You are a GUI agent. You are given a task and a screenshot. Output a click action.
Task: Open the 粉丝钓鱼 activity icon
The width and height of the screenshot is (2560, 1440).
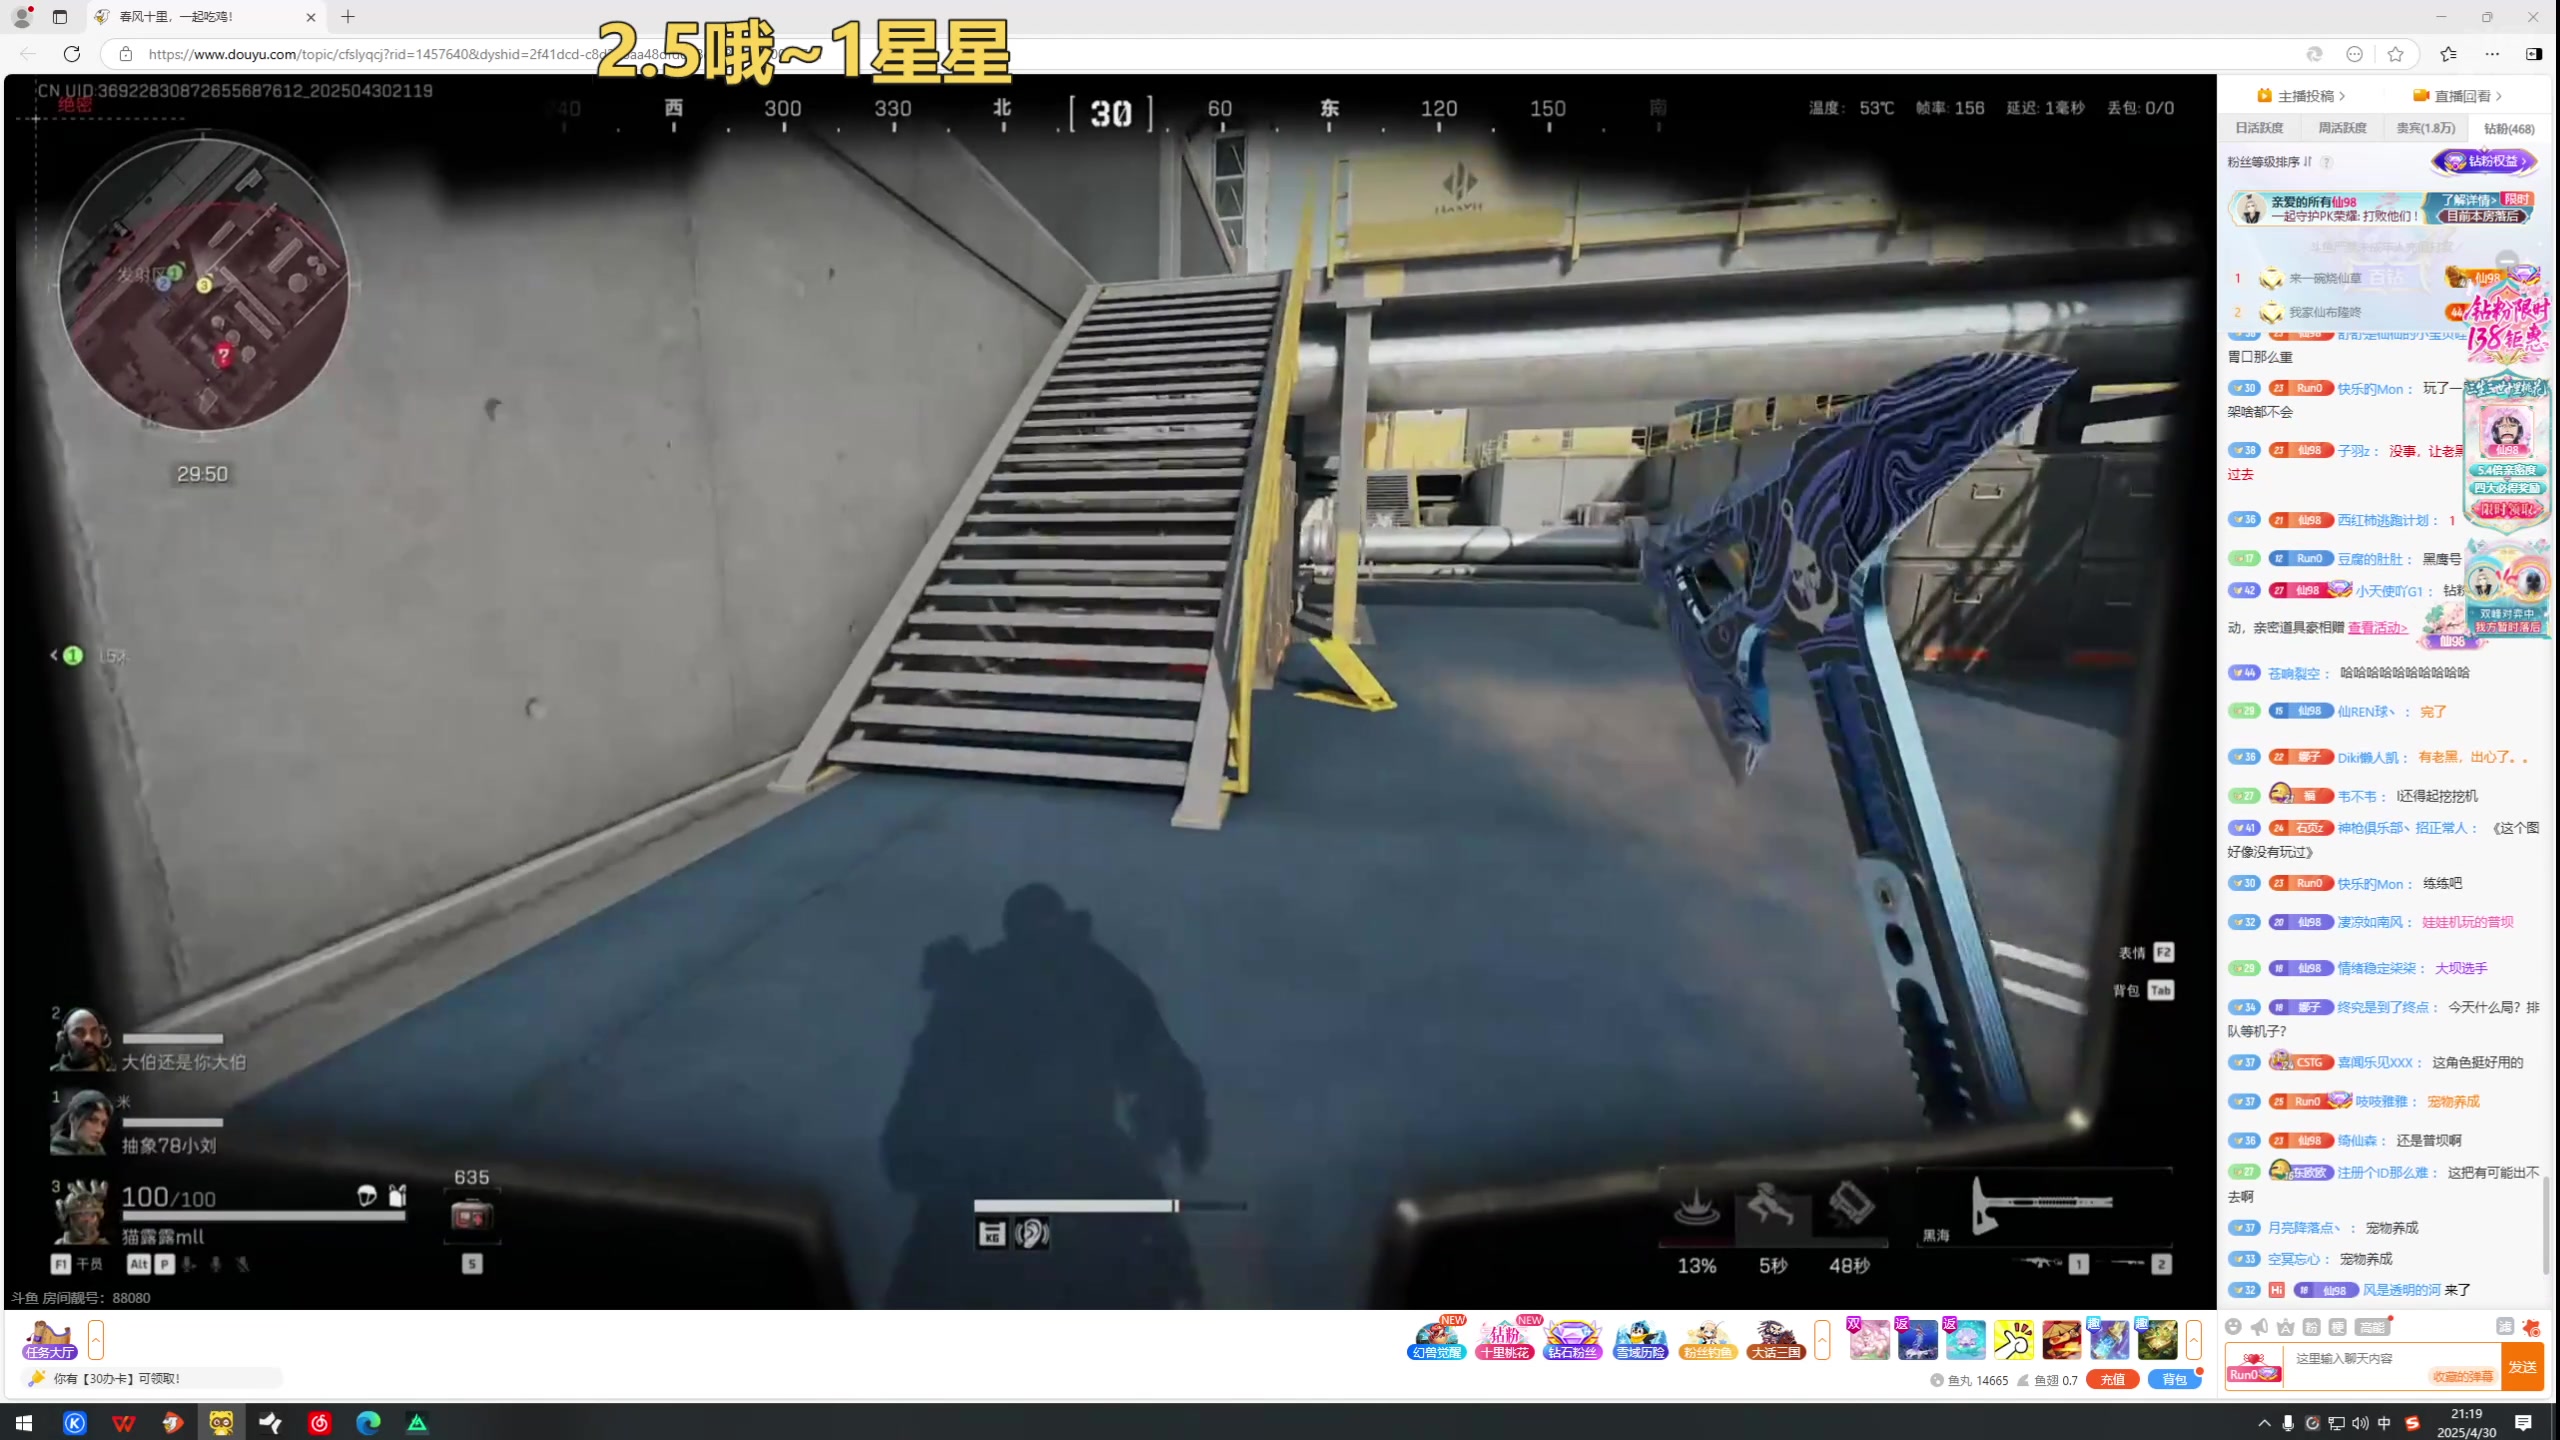[1708, 1339]
